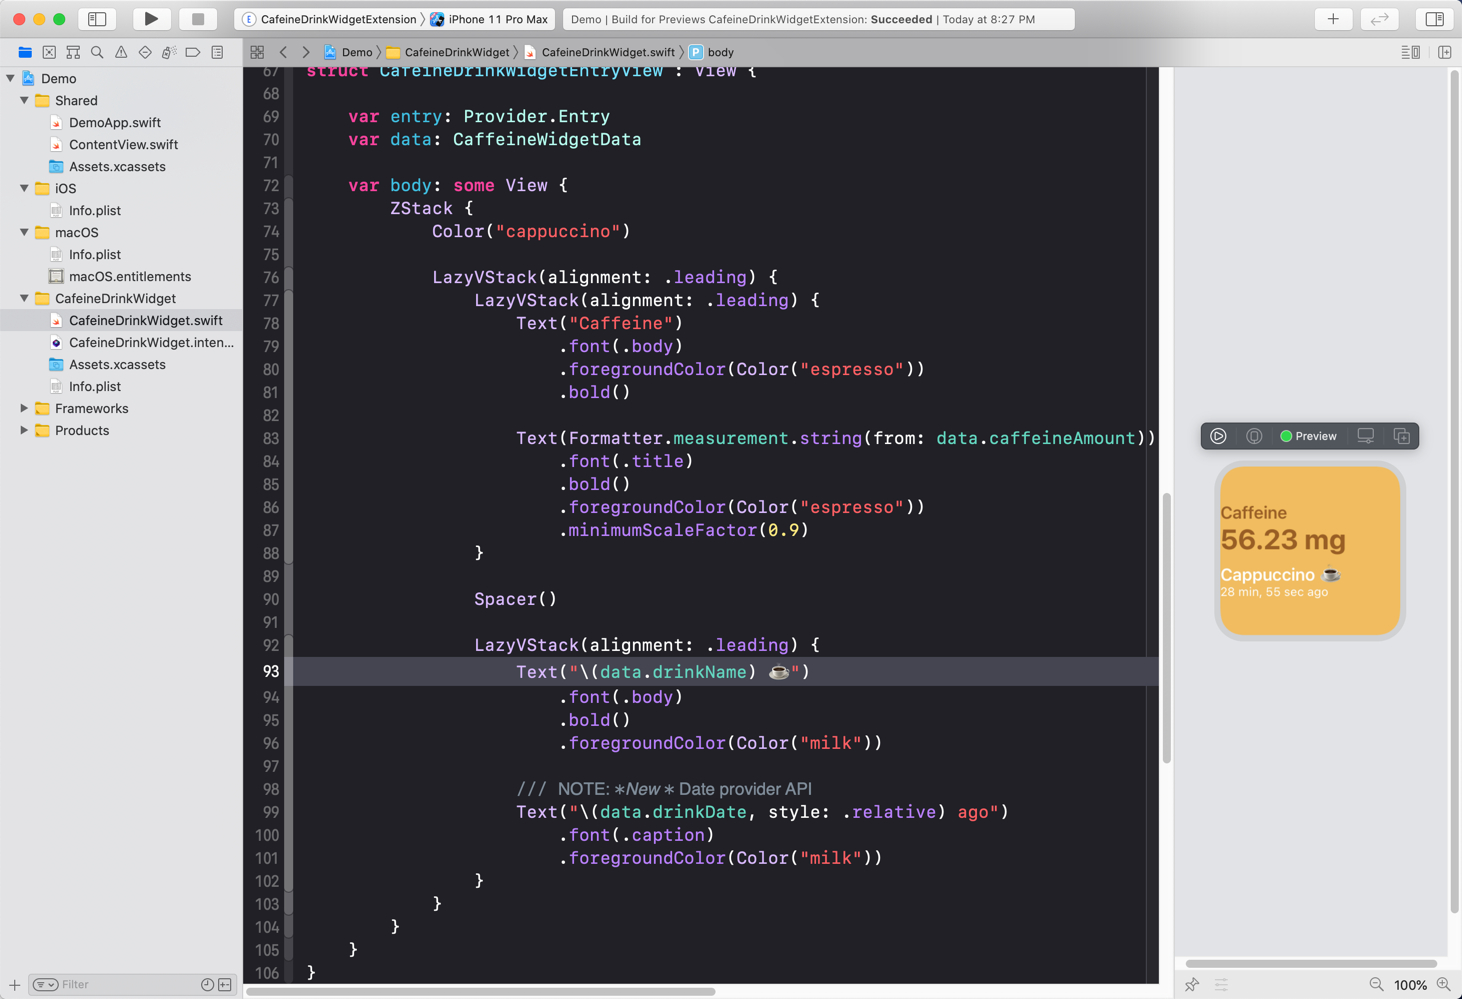Viewport: 1462px width, 999px height.
Task: Zoom out the preview canvas
Action: [1376, 985]
